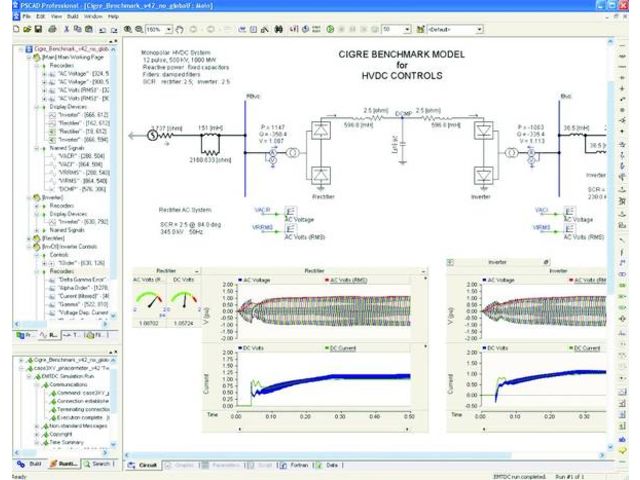Click the Zoom In magnifier icon
Screen dimensions: 640x480
126,31
